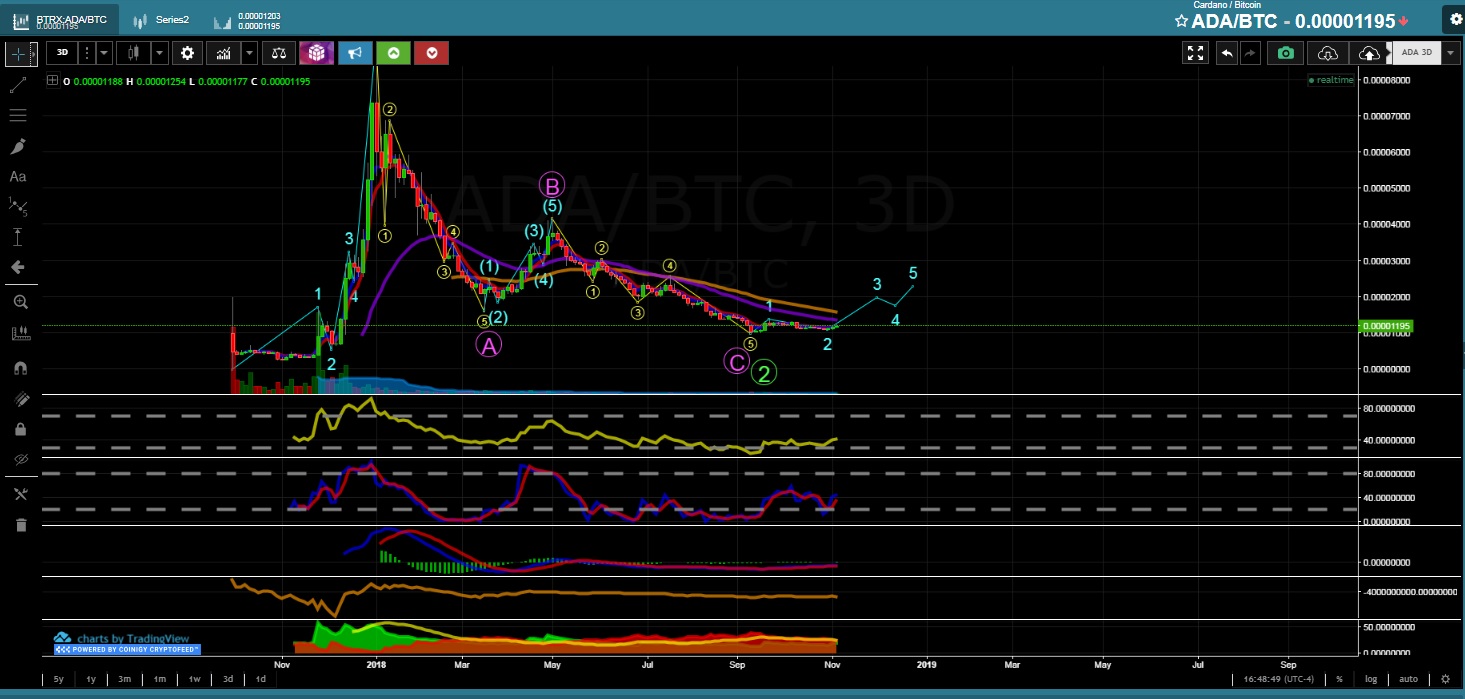Click the green up-arrow buy button
Image resolution: width=1465 pixels, height=699 pixels.
(x=393, y=53)
